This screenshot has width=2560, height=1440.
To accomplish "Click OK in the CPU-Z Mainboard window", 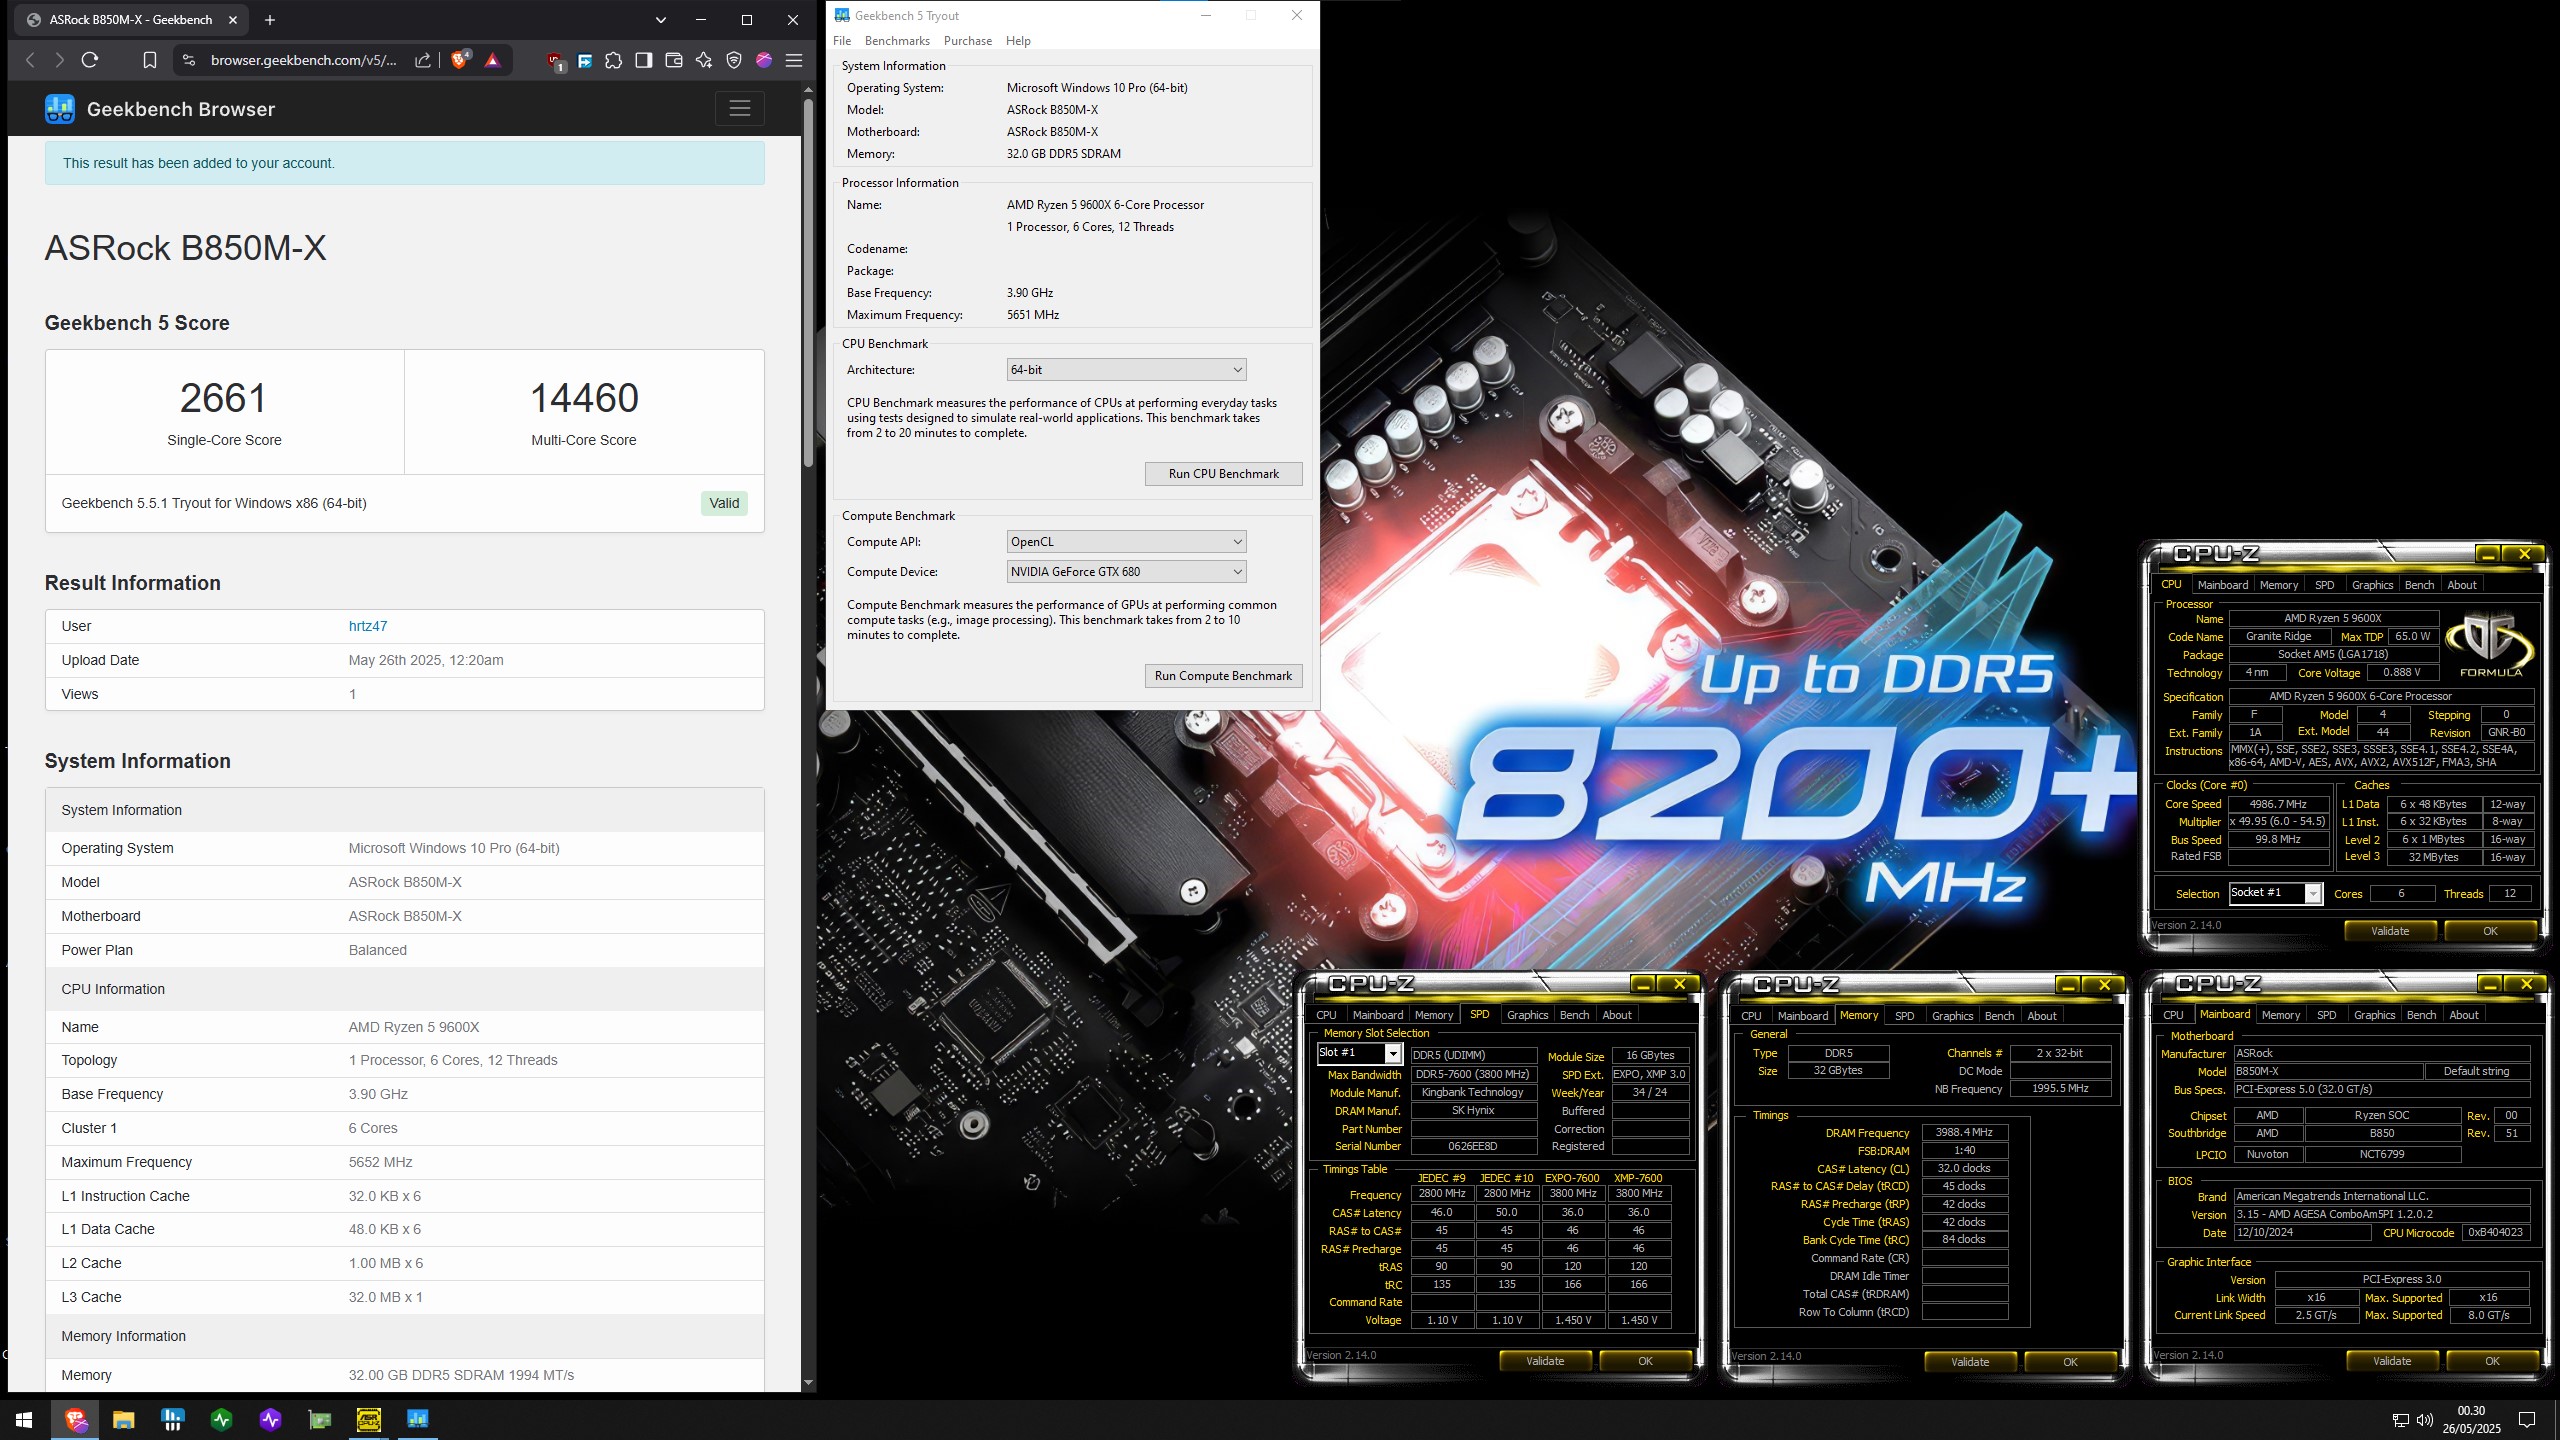I will (x=2492, y=1361).
